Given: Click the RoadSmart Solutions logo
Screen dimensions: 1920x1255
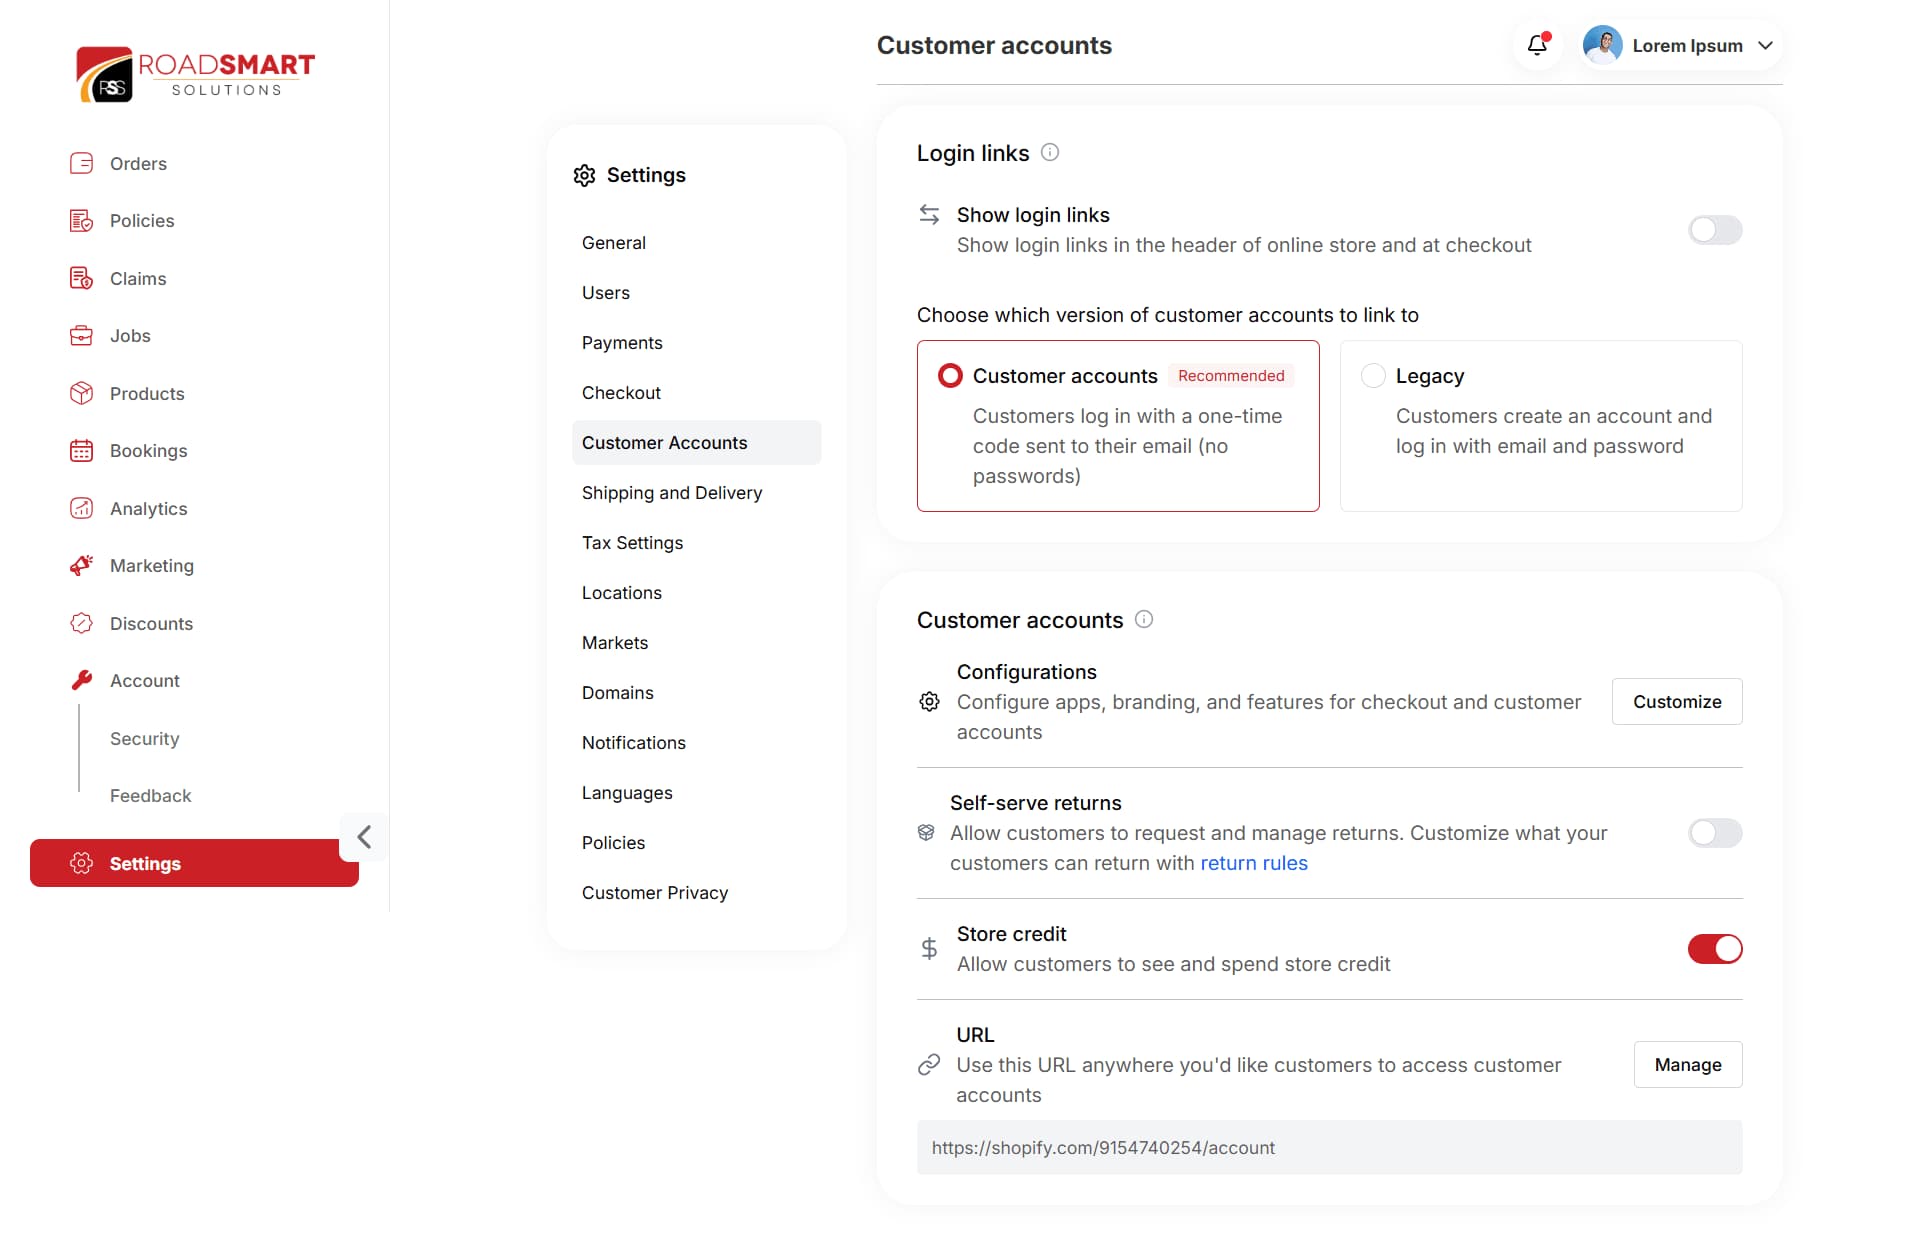Looking at the screenshot, I should [x=195, y=73].
